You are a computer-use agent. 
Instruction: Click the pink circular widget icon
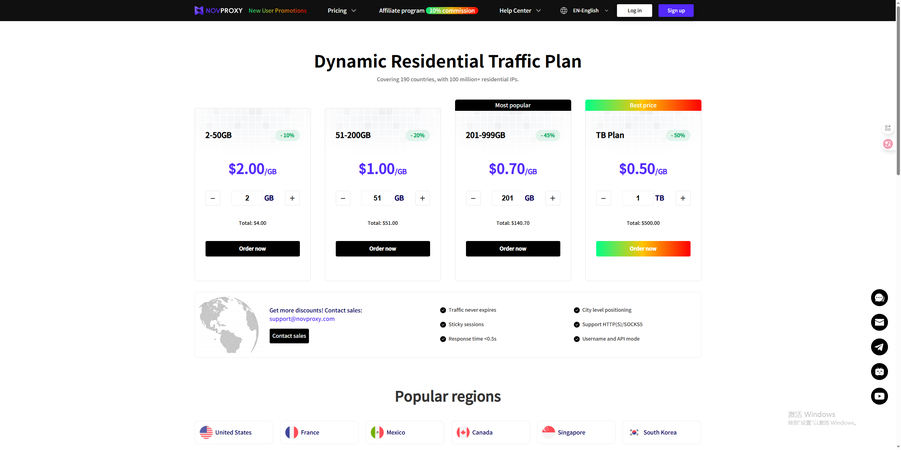coord(888,144)
